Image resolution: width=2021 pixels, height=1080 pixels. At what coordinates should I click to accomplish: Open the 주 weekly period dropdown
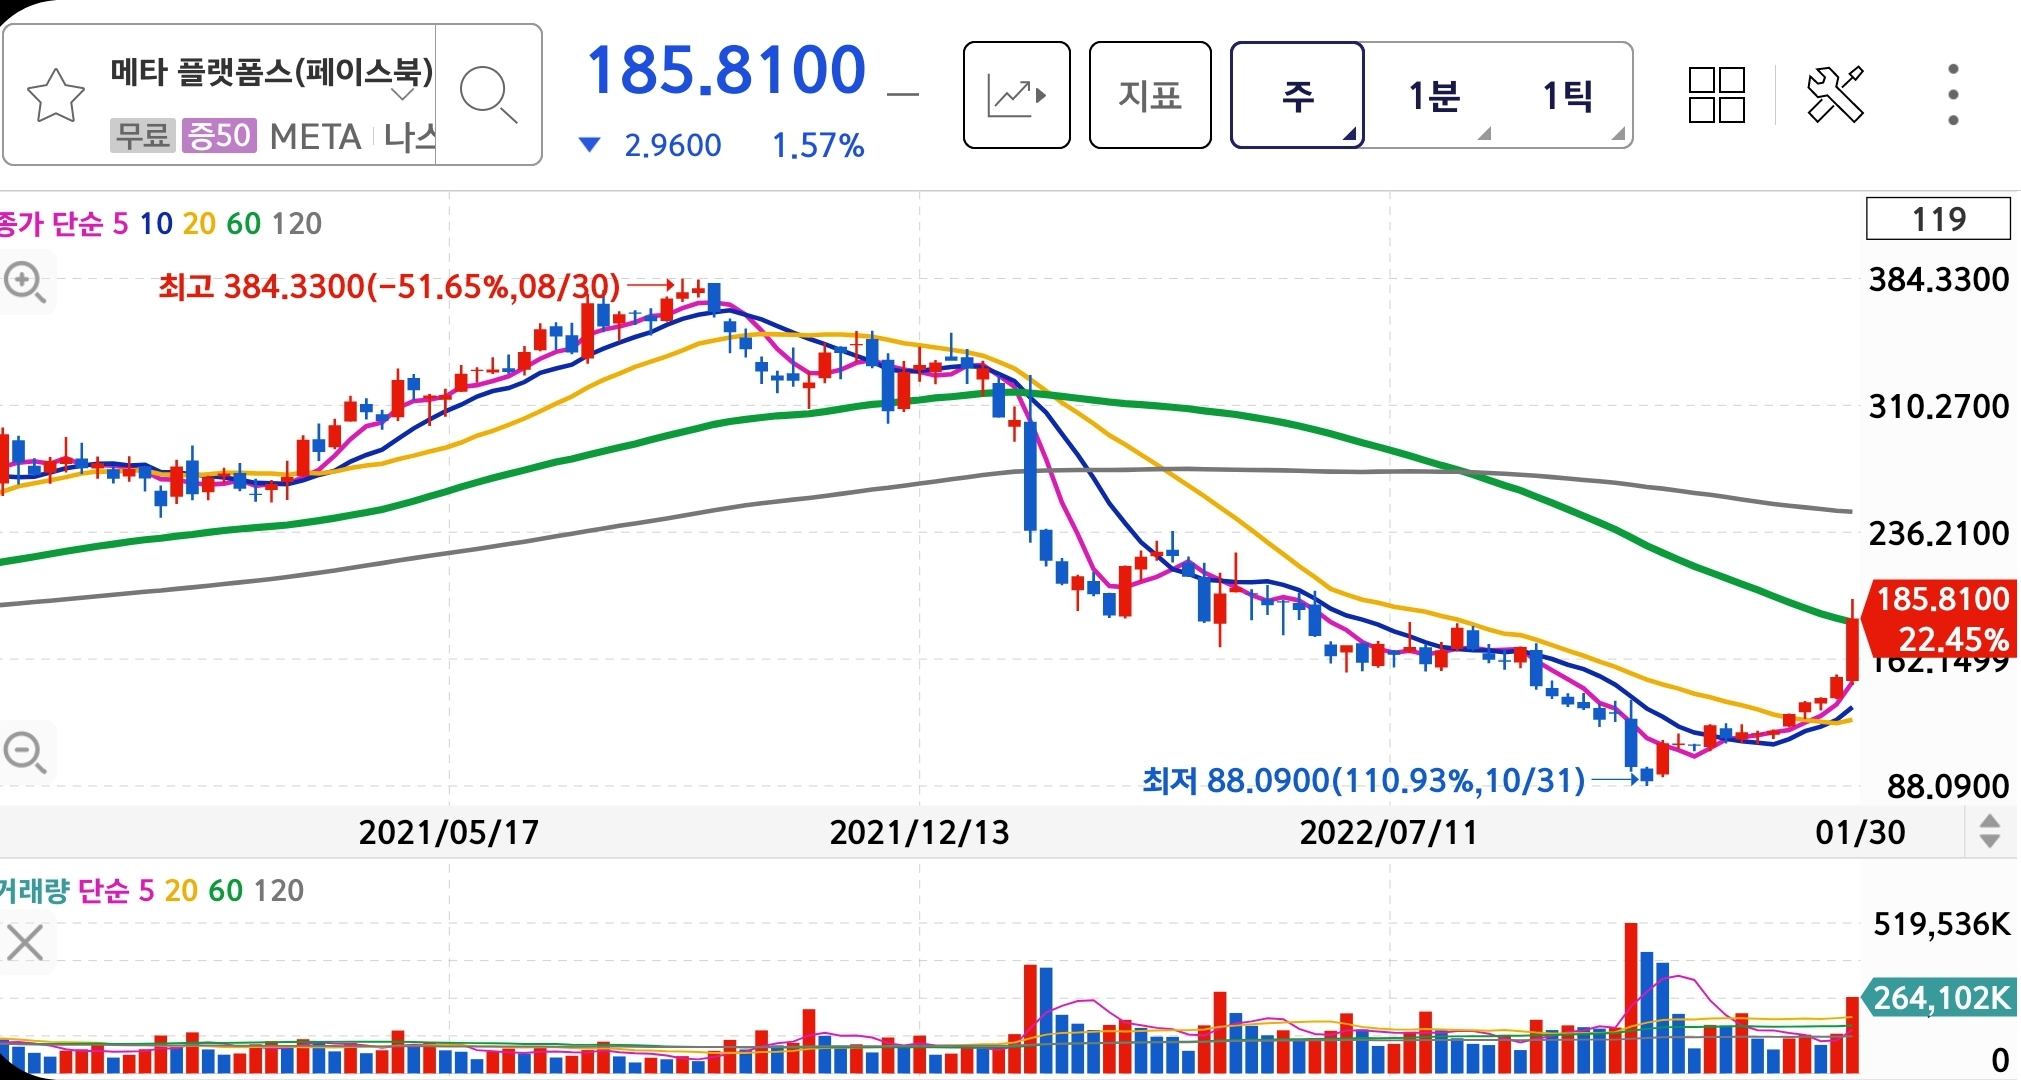[x=1297, y=96]
